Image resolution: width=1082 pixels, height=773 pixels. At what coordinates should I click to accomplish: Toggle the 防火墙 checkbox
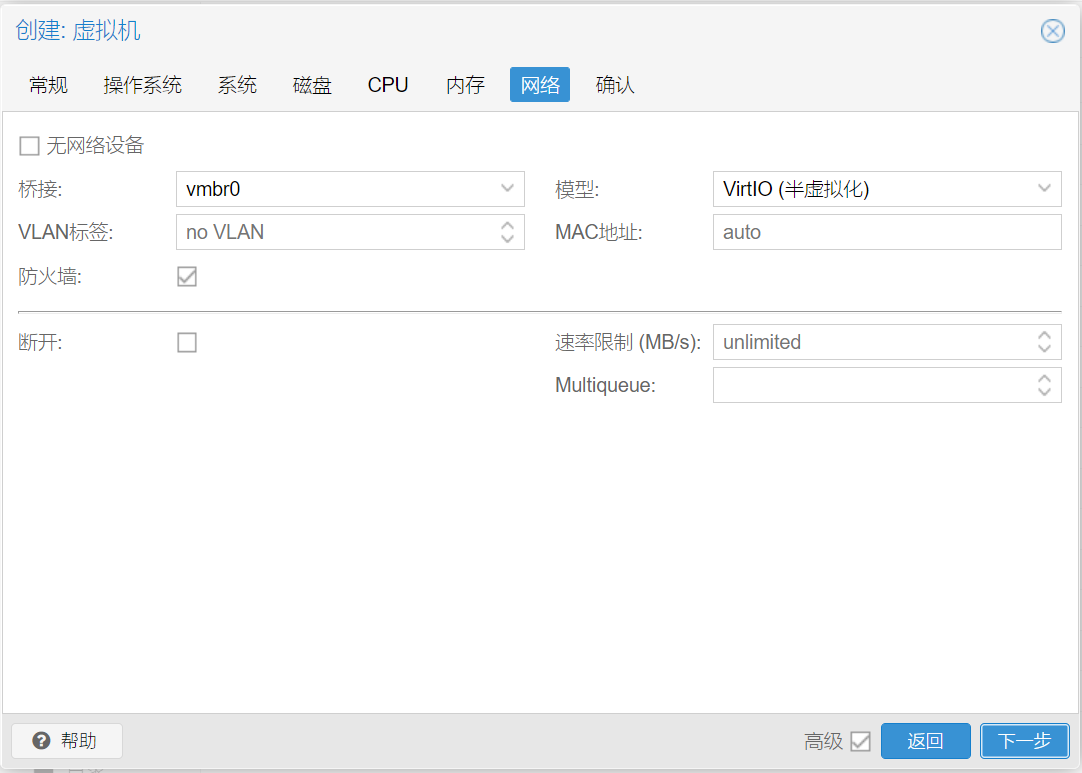[x=187, y=277]
